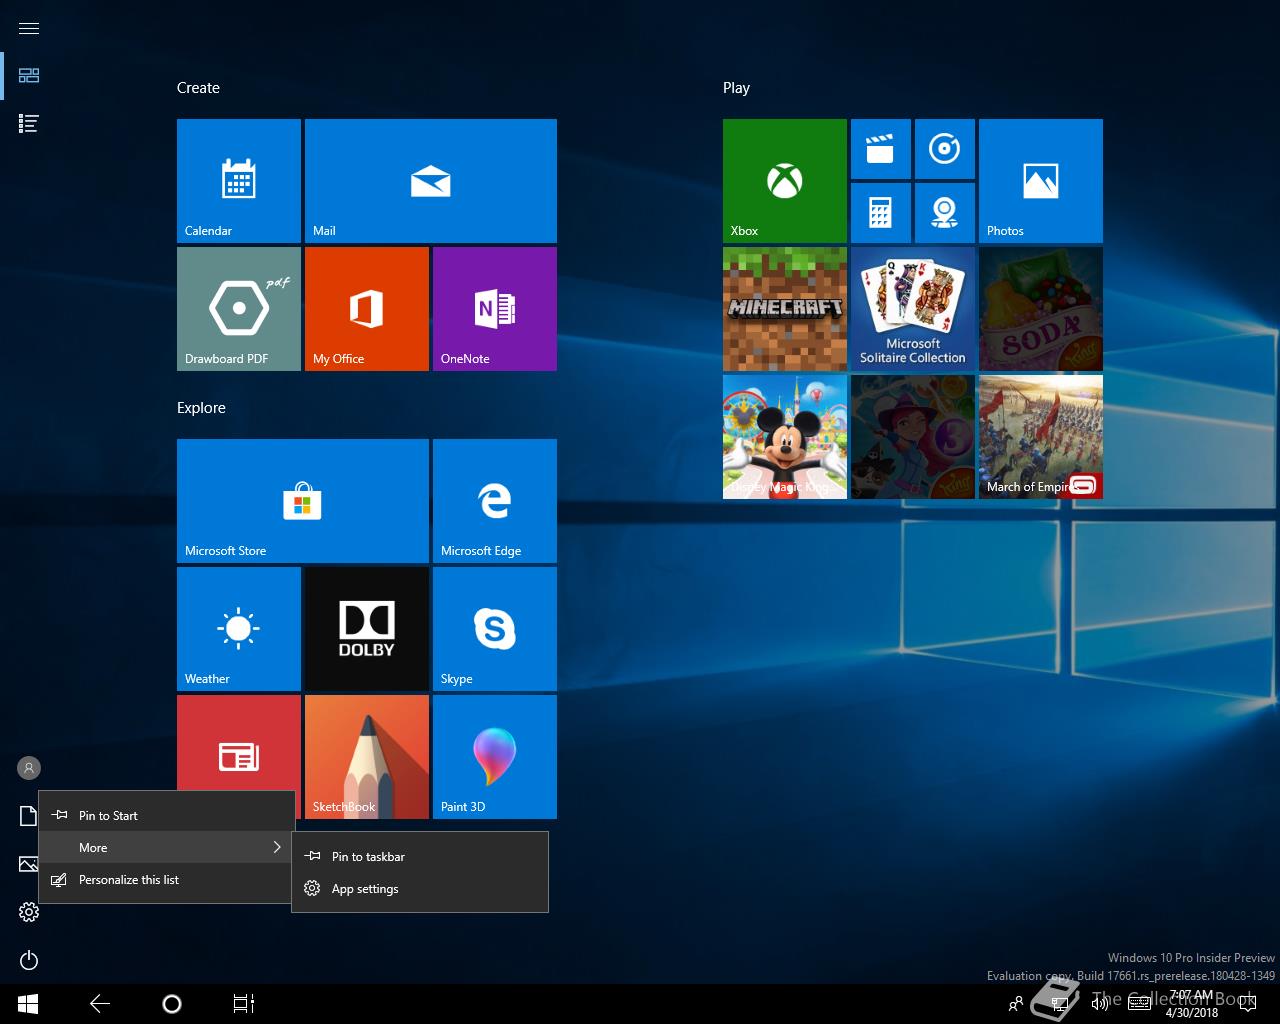The width and height of the screenshot is (1280, 1024).
Task: Click the taskbar clock and date
Action: tap(1191, 1004)
